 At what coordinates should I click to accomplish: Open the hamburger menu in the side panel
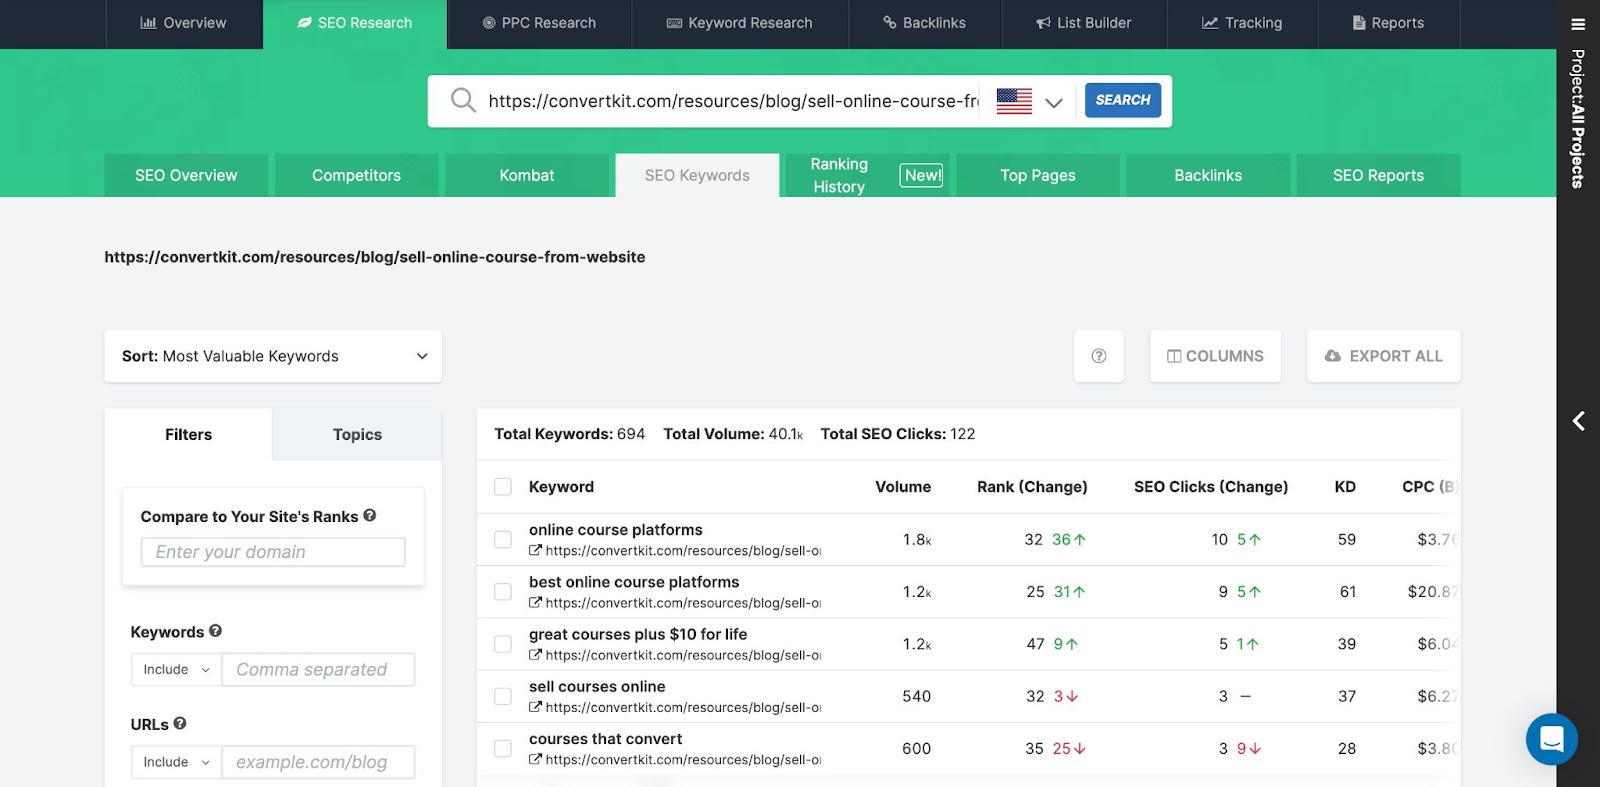point(1578,24)
